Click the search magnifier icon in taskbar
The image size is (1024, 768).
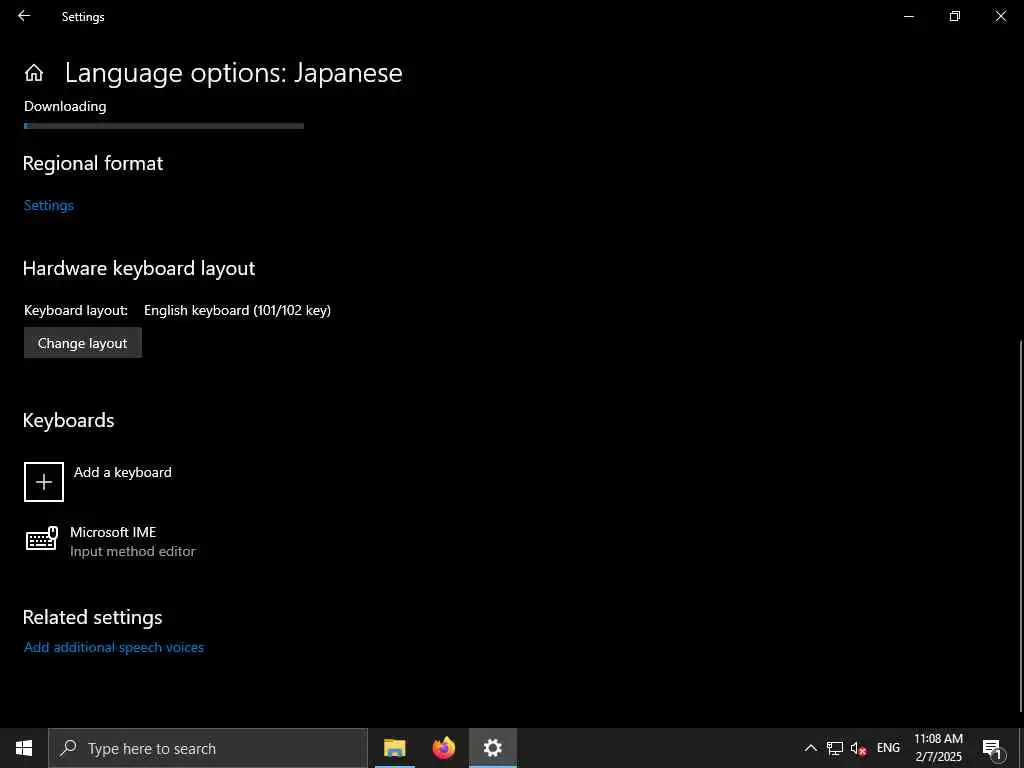[68, 748]
